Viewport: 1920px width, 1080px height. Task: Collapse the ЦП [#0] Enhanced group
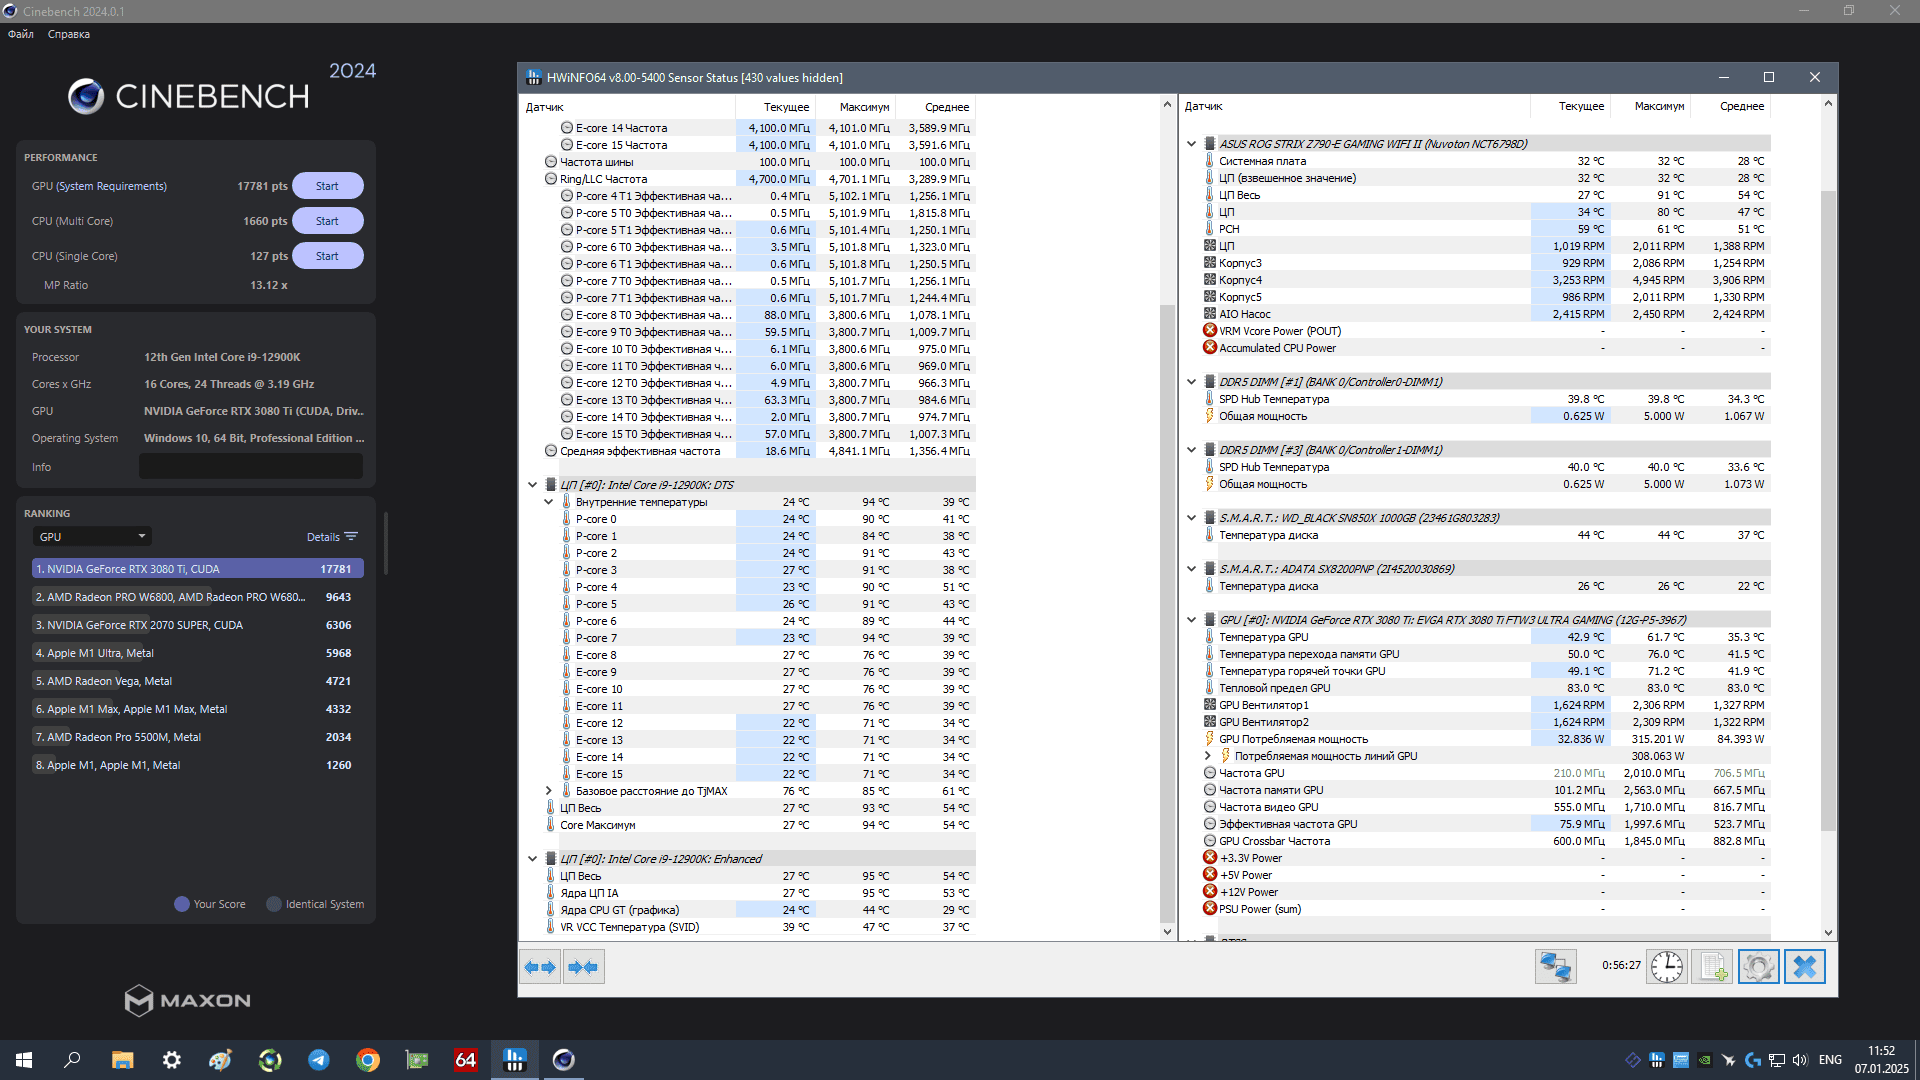point(533,859)
